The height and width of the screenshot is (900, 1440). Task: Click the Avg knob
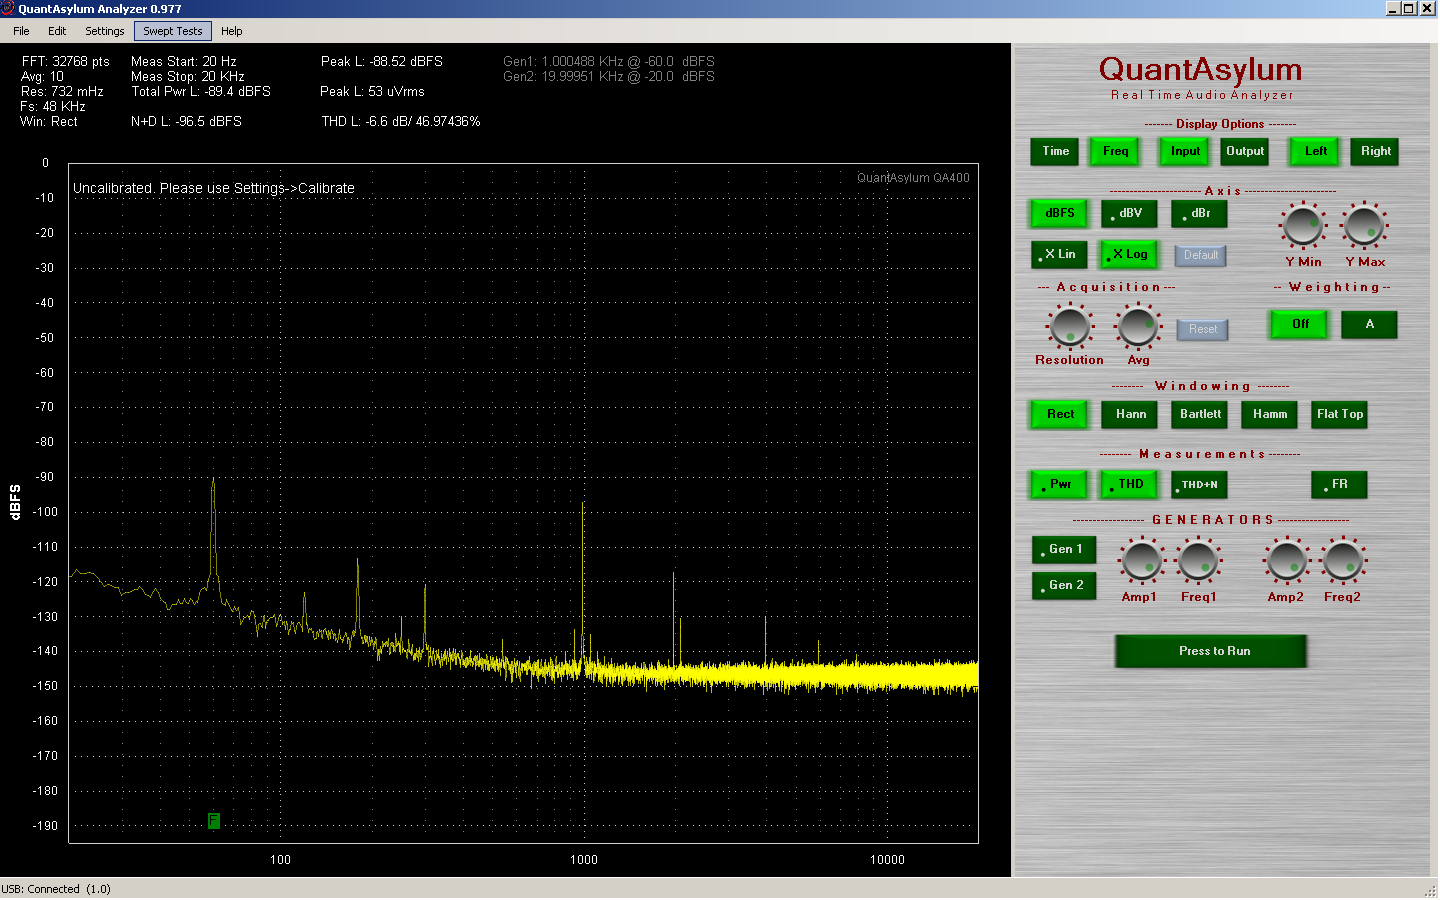point(1138,326)
